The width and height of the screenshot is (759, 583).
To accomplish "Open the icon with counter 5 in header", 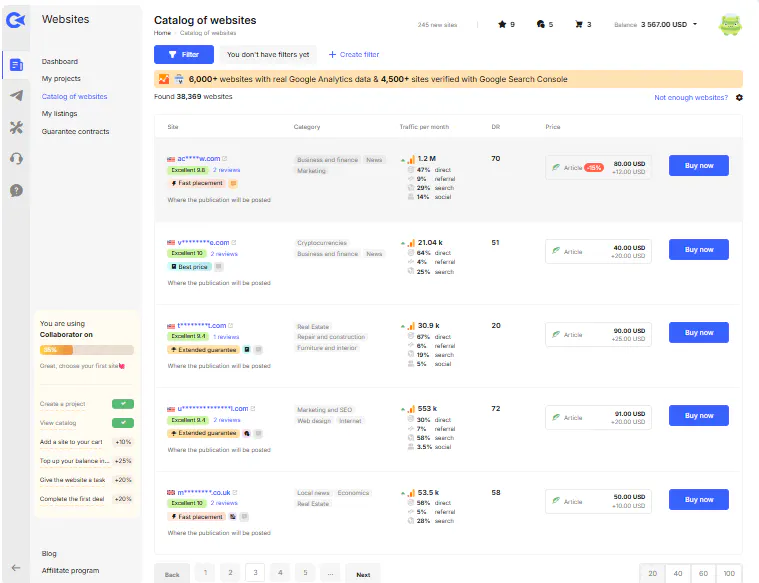I will (541, 24).
